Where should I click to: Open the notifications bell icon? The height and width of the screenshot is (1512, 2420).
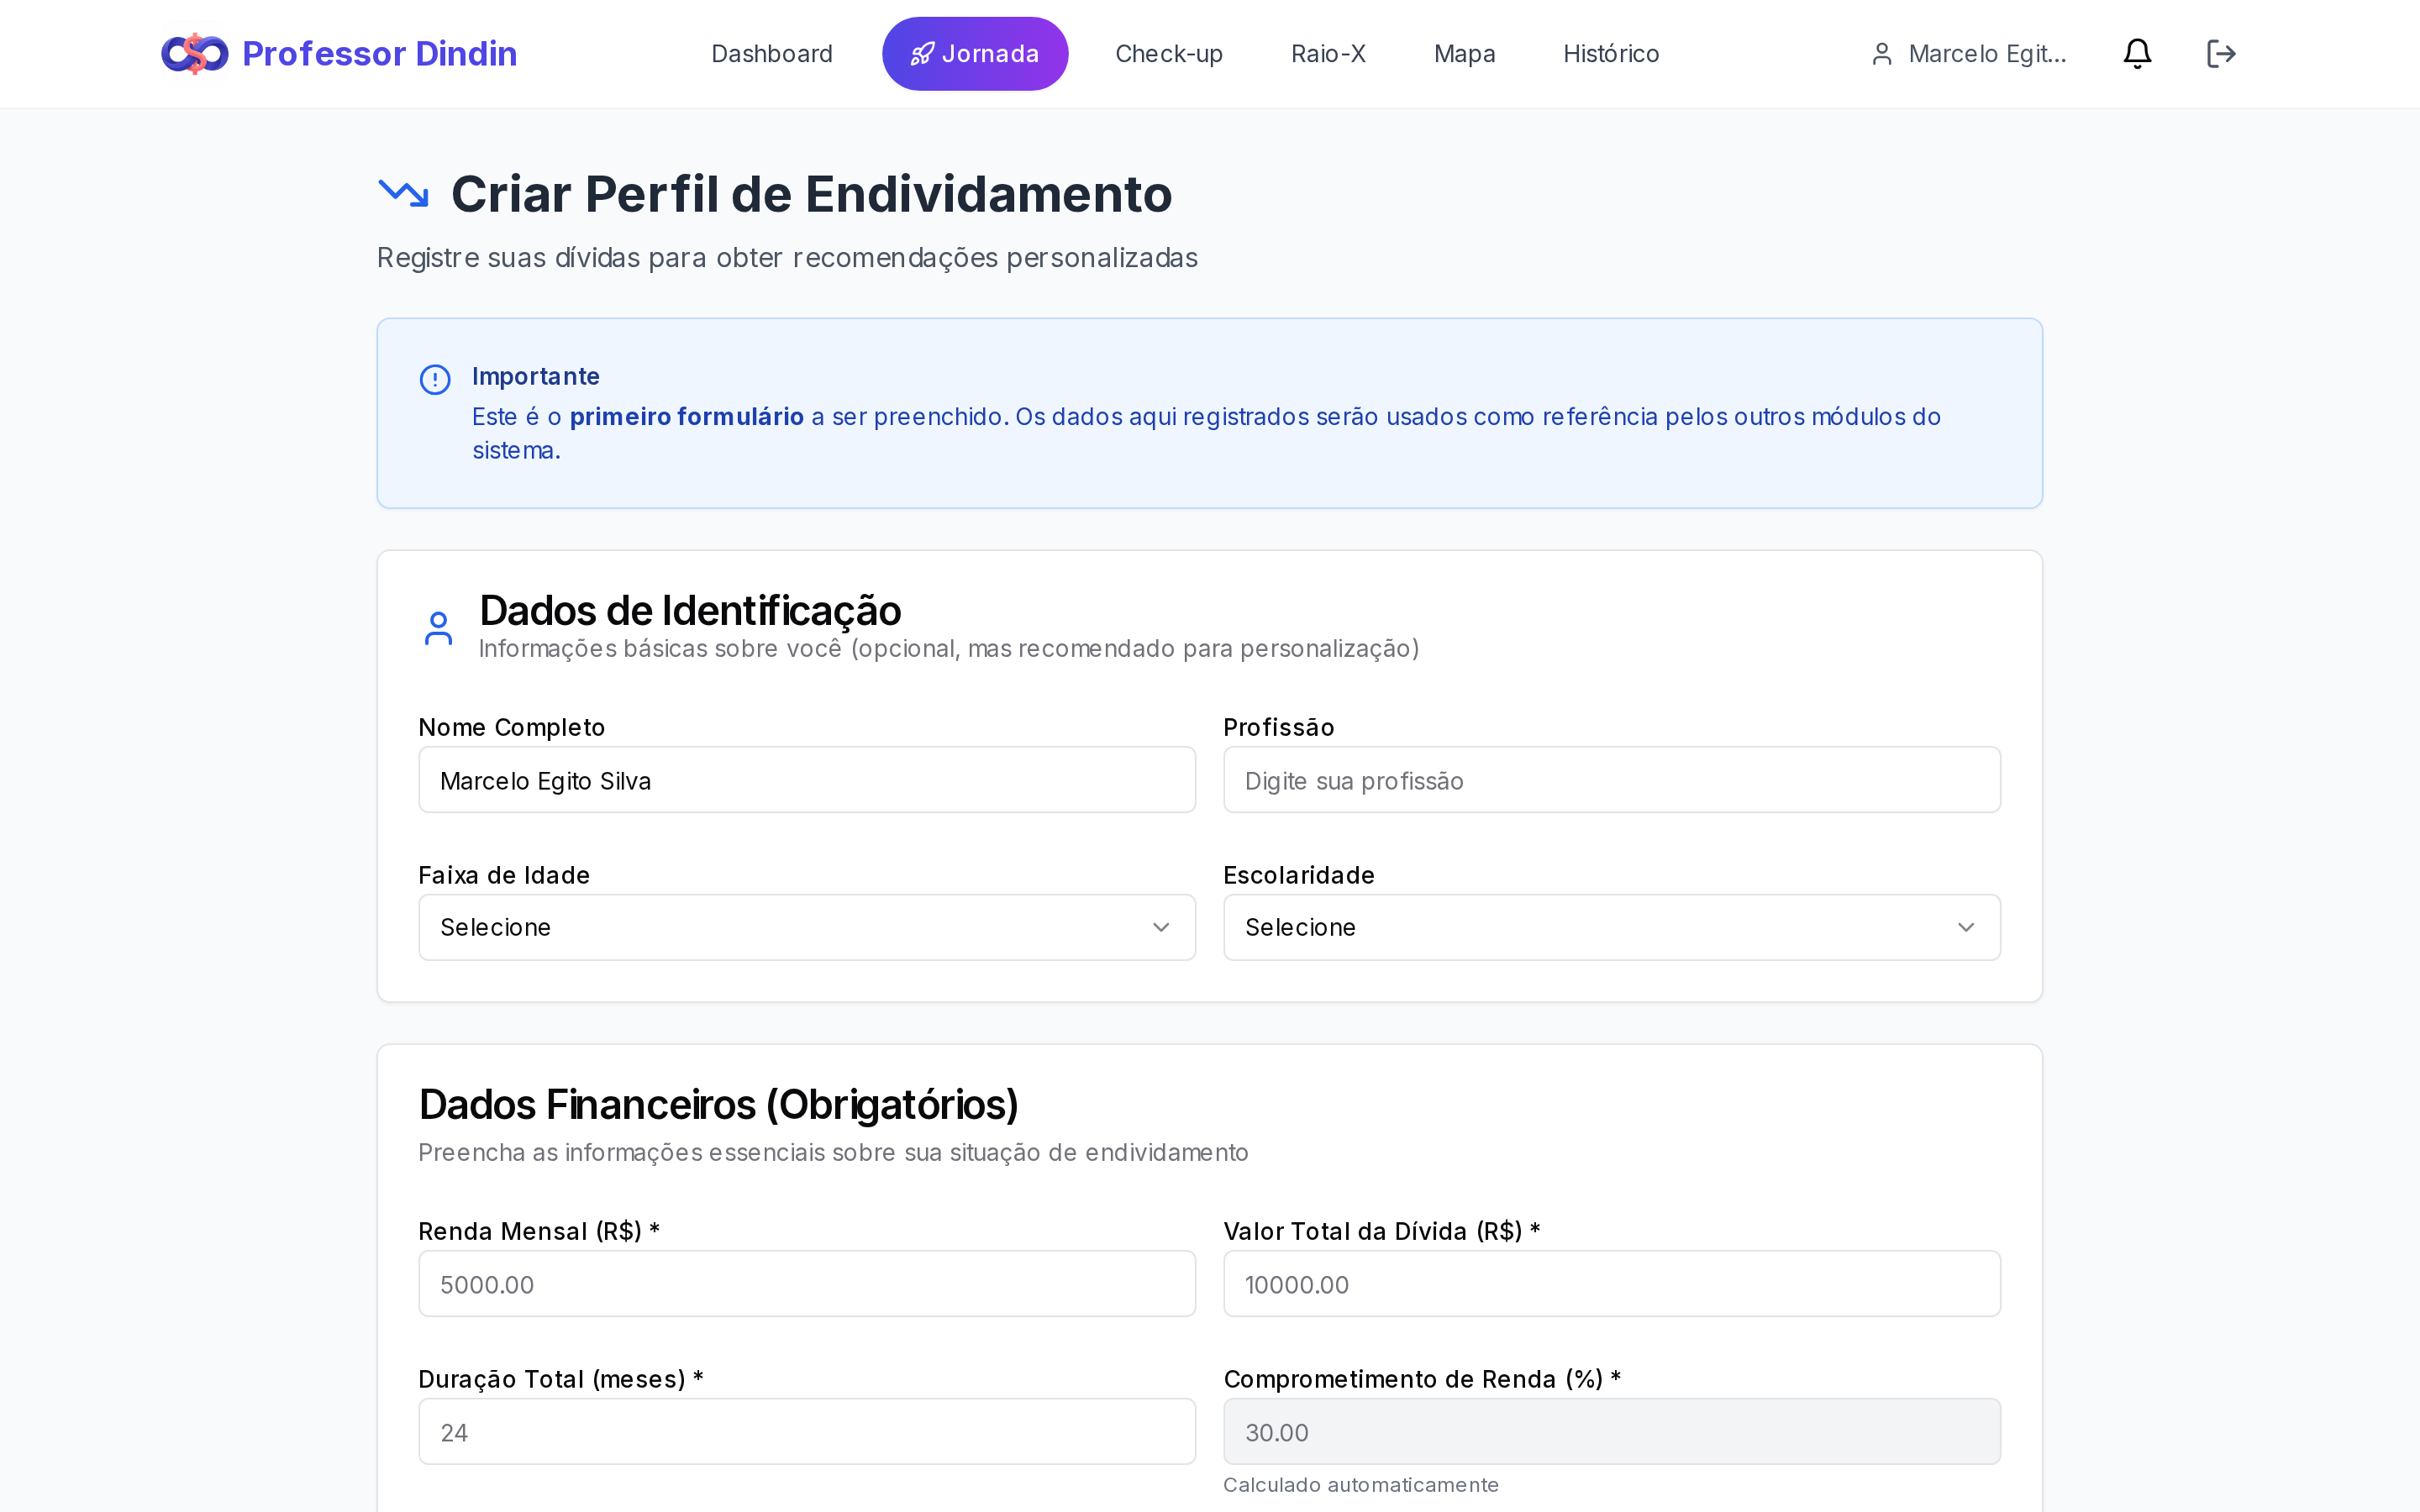click(2137, 54)
